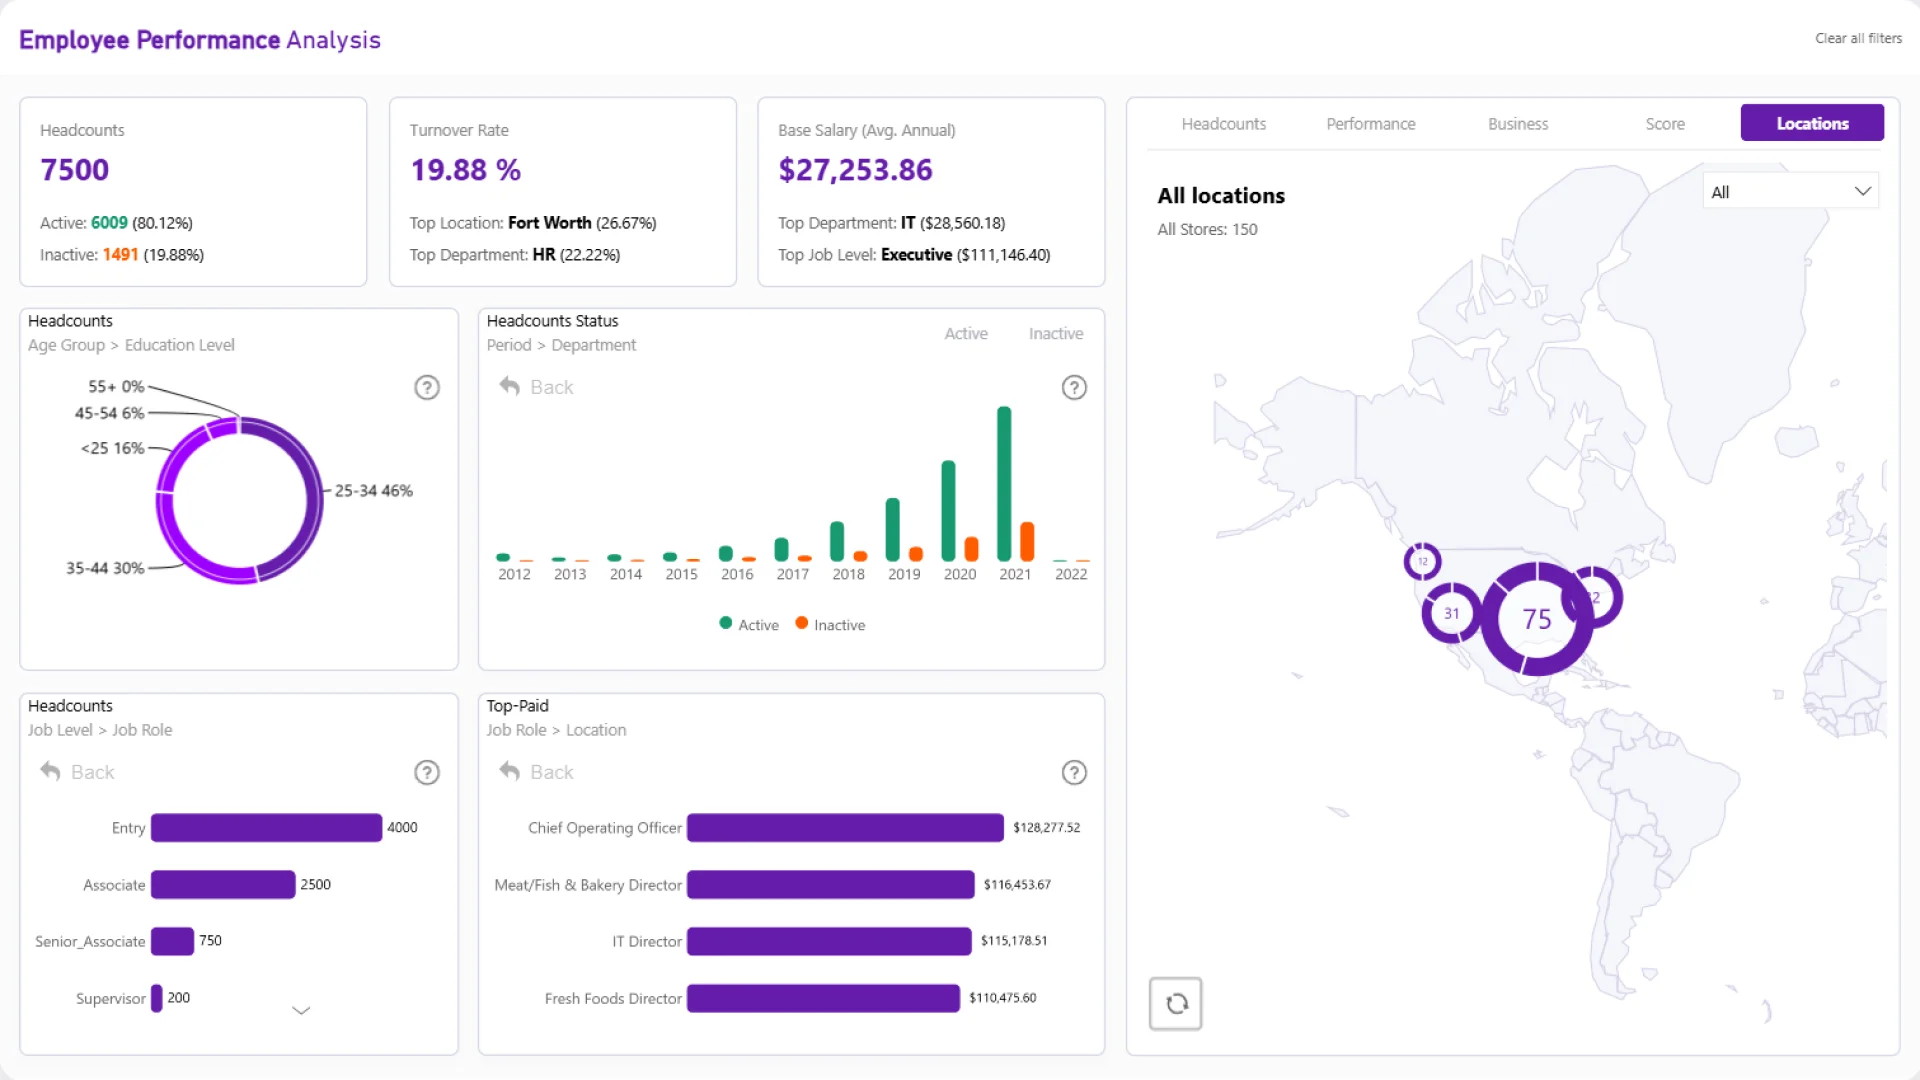The height and width of the screenshot is (1080, 1920).
Task: Select the Score tab button
Action: click(x=1664, y=124)
